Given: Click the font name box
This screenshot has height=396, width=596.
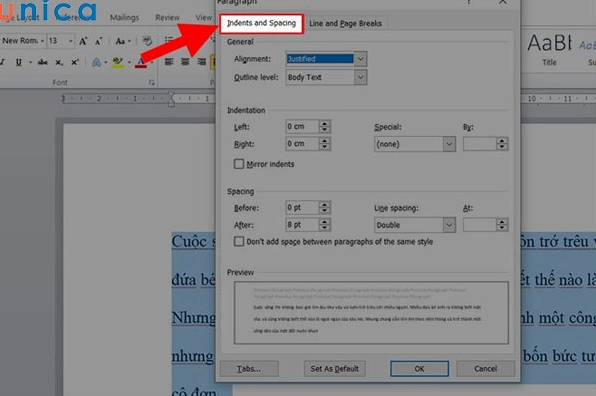Looking at the screenshot, I should [x=20, y=41].
